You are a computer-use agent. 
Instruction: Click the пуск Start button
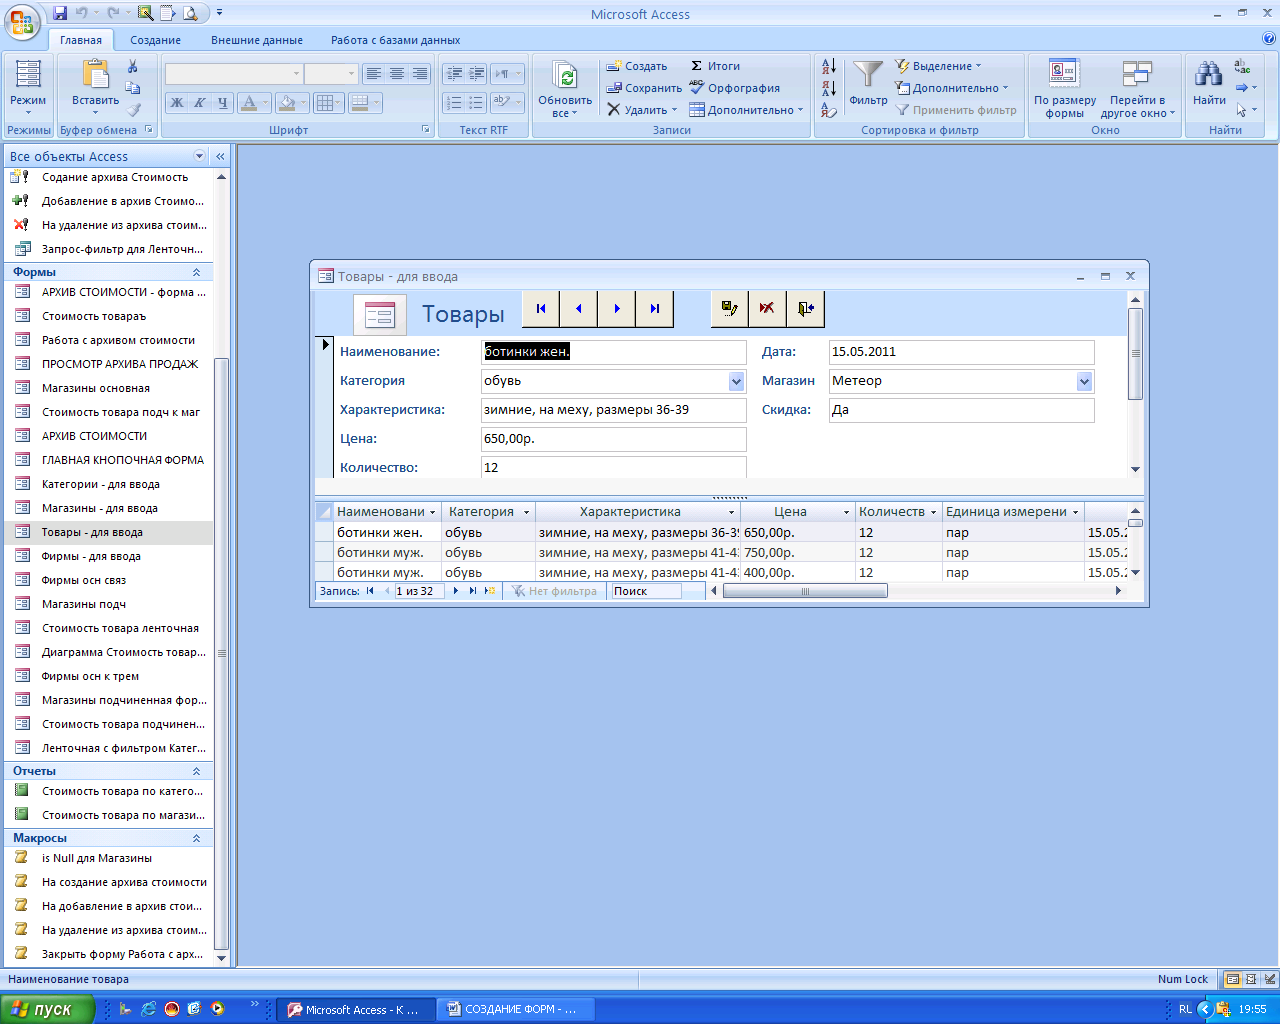pos(46,1009)
